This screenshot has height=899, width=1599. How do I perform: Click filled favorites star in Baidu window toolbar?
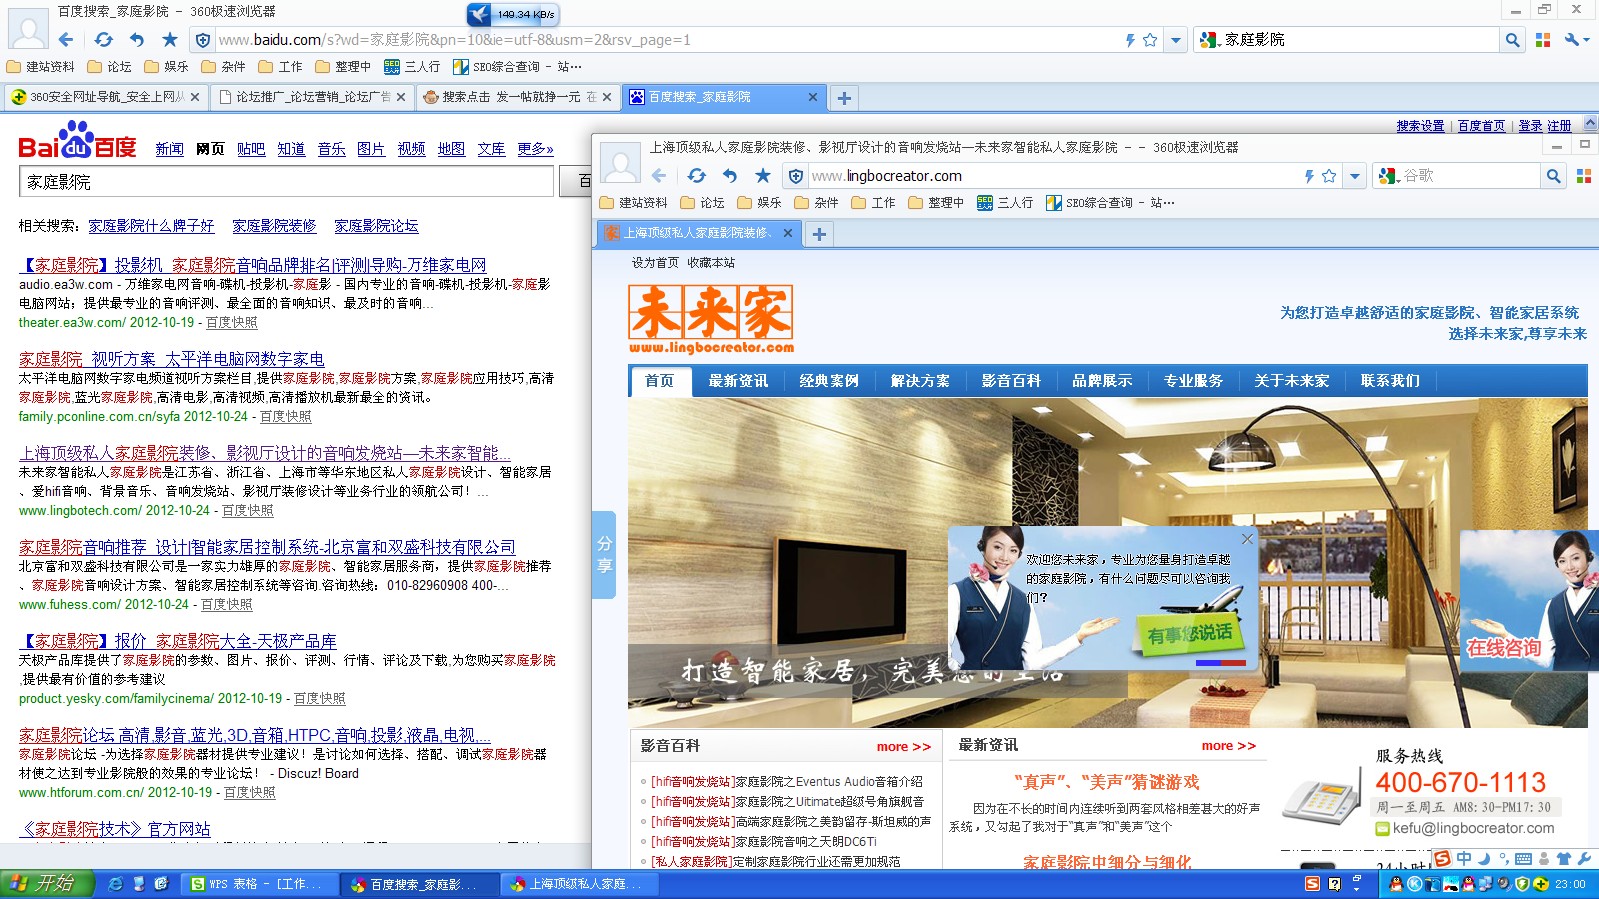point(170,40)
